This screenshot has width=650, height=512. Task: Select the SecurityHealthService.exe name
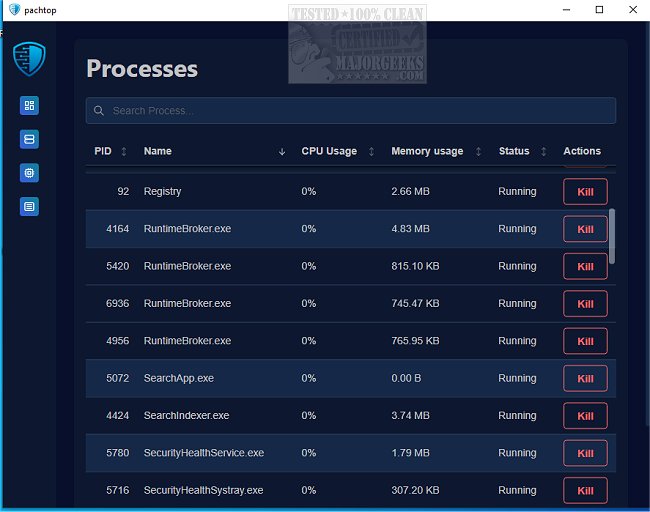tap(204, 453)
